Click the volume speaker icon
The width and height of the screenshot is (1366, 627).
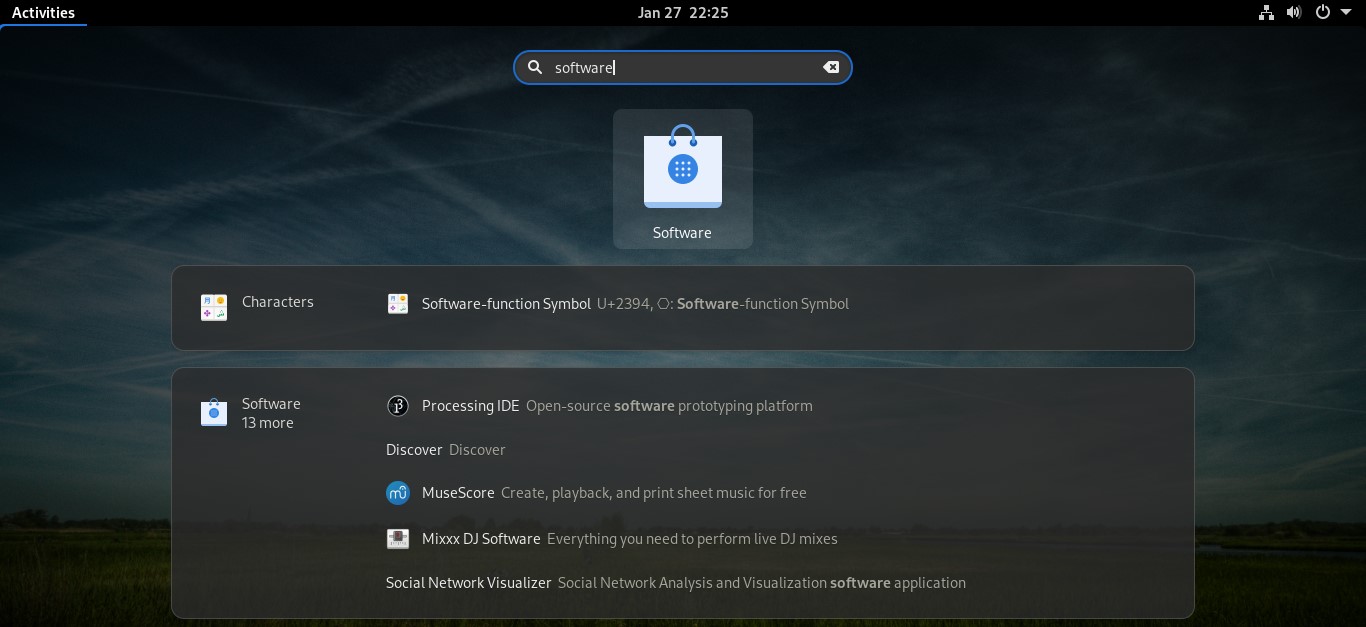[1294, 13]
